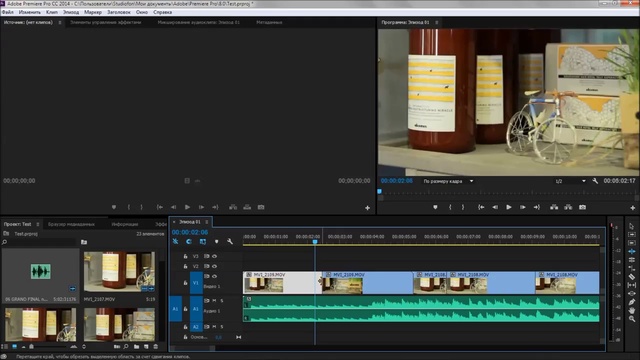The height and width of the screenshot is (360, 640).
Task: Open Program monitor panel menu
Action: coord(436,22)
